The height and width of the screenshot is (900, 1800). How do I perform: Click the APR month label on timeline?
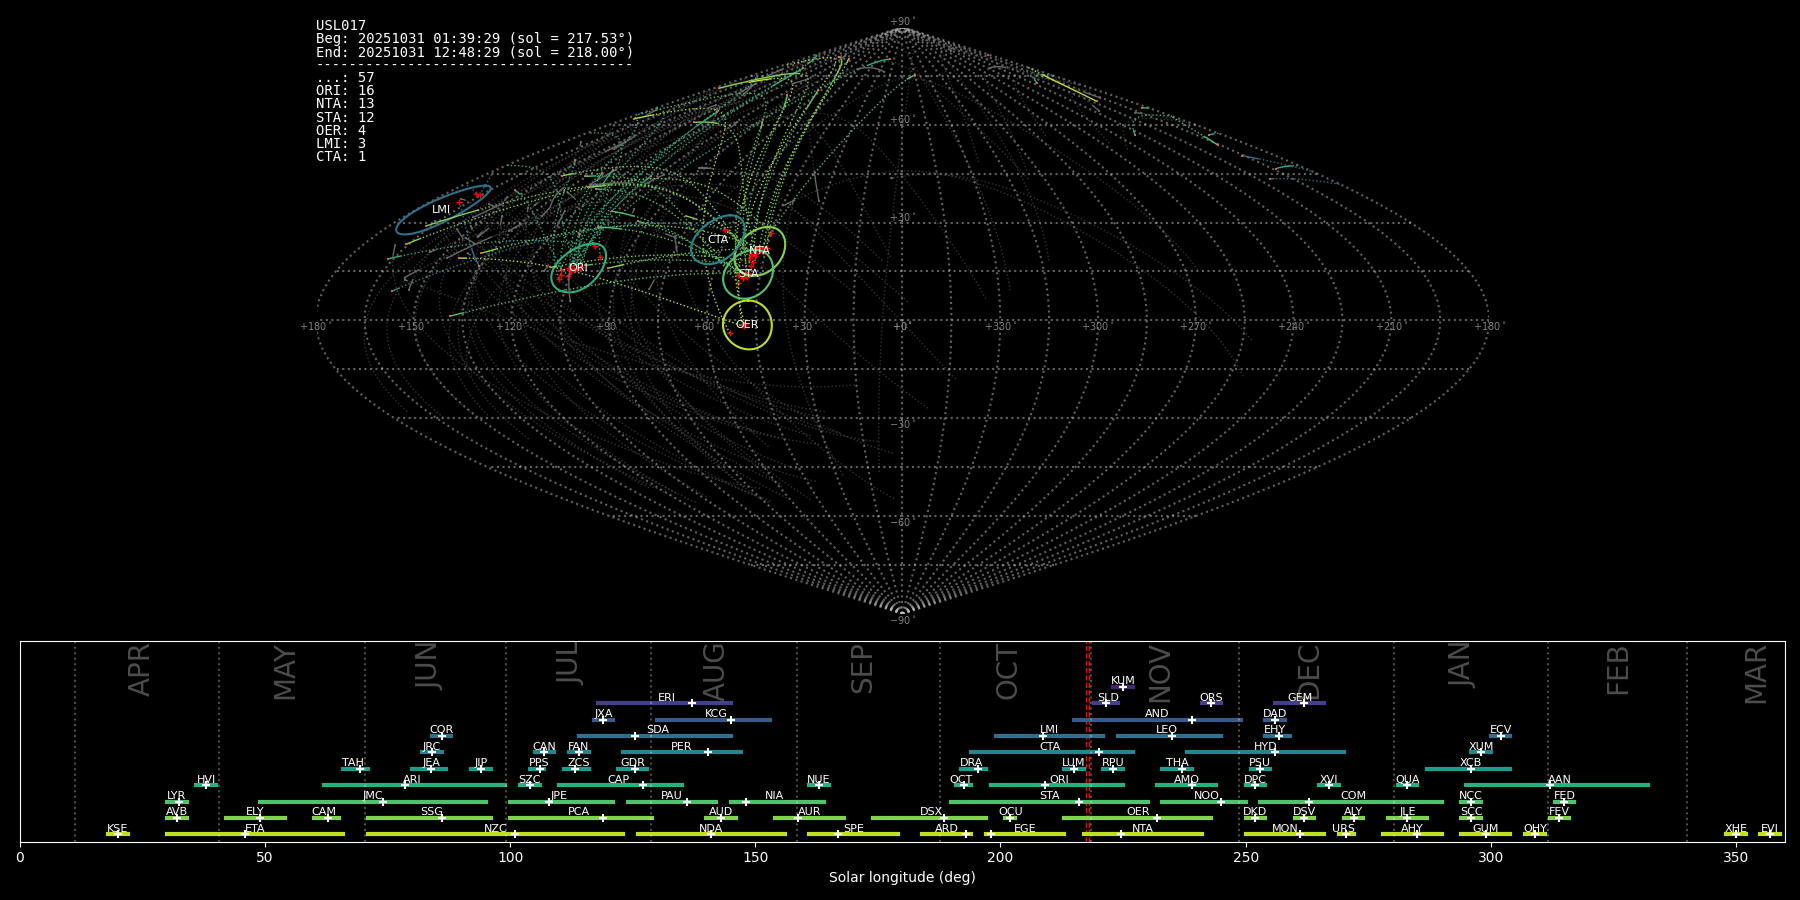click(x=139, y=670)
